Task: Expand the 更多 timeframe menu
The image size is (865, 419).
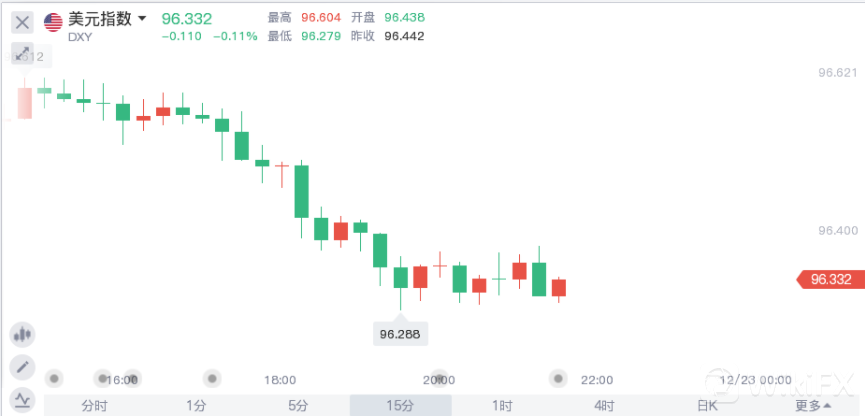Action: point(812,406)
